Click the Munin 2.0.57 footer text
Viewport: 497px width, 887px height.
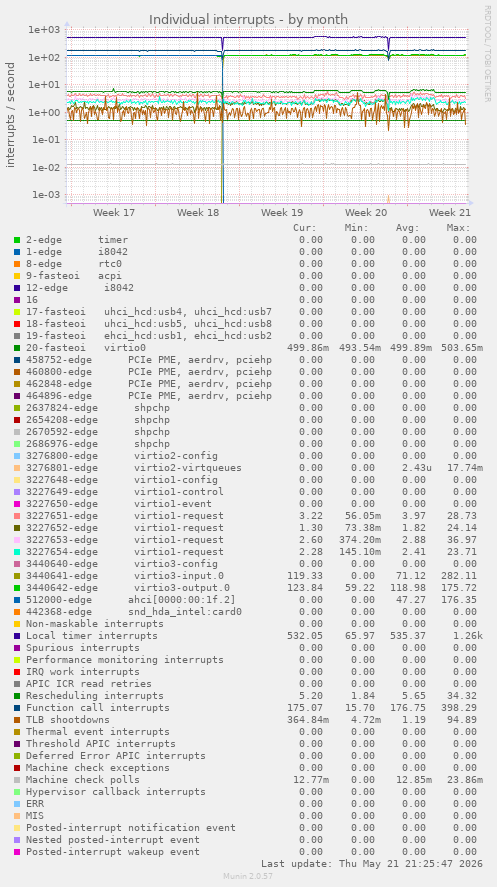248,876
